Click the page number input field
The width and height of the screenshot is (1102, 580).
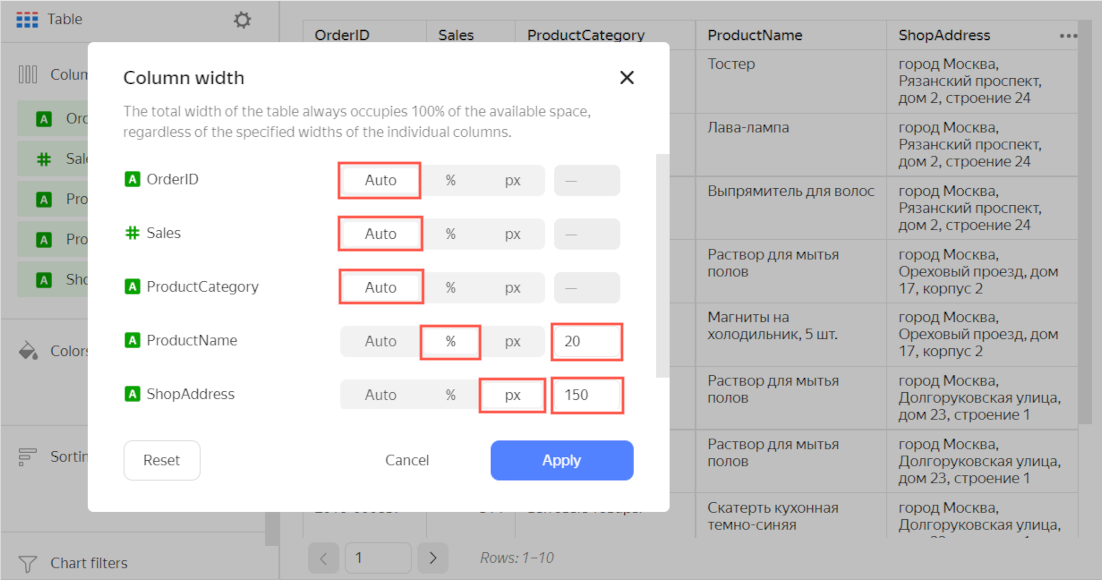tap(377, 558)
